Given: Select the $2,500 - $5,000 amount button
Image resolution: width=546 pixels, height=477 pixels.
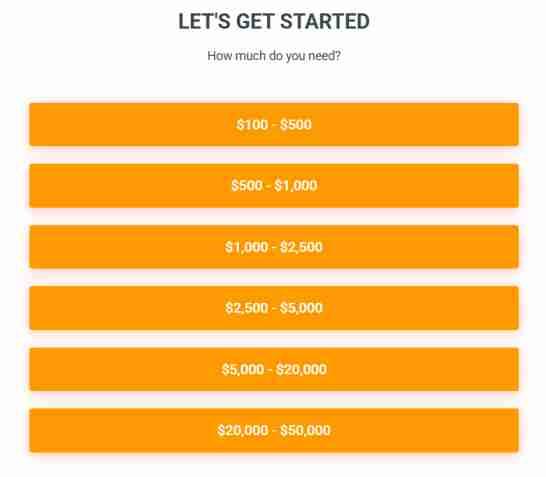Looking at the screenshot, I should 274,308.
